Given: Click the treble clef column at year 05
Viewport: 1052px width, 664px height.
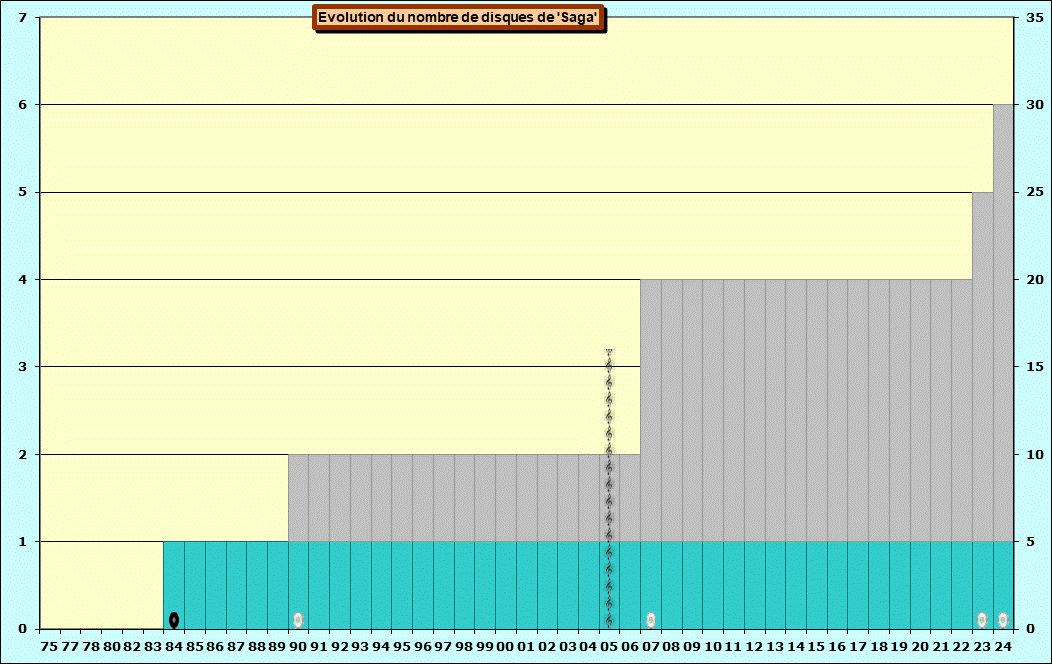Looking at the screenshot, I should (x=609, y=489).
